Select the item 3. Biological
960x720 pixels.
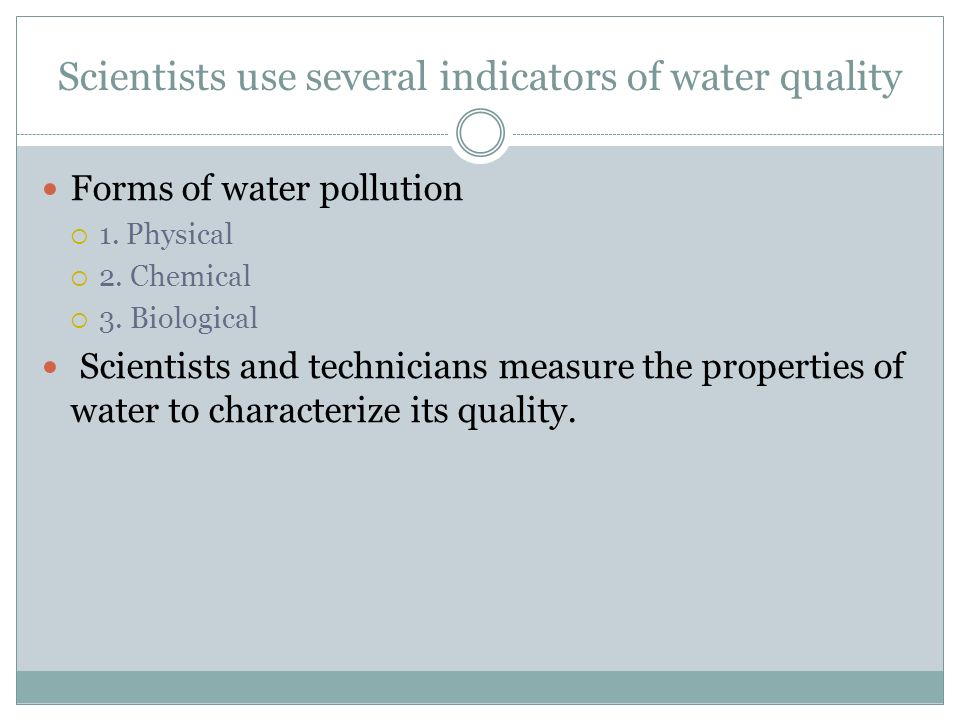[x=178, y=319]
